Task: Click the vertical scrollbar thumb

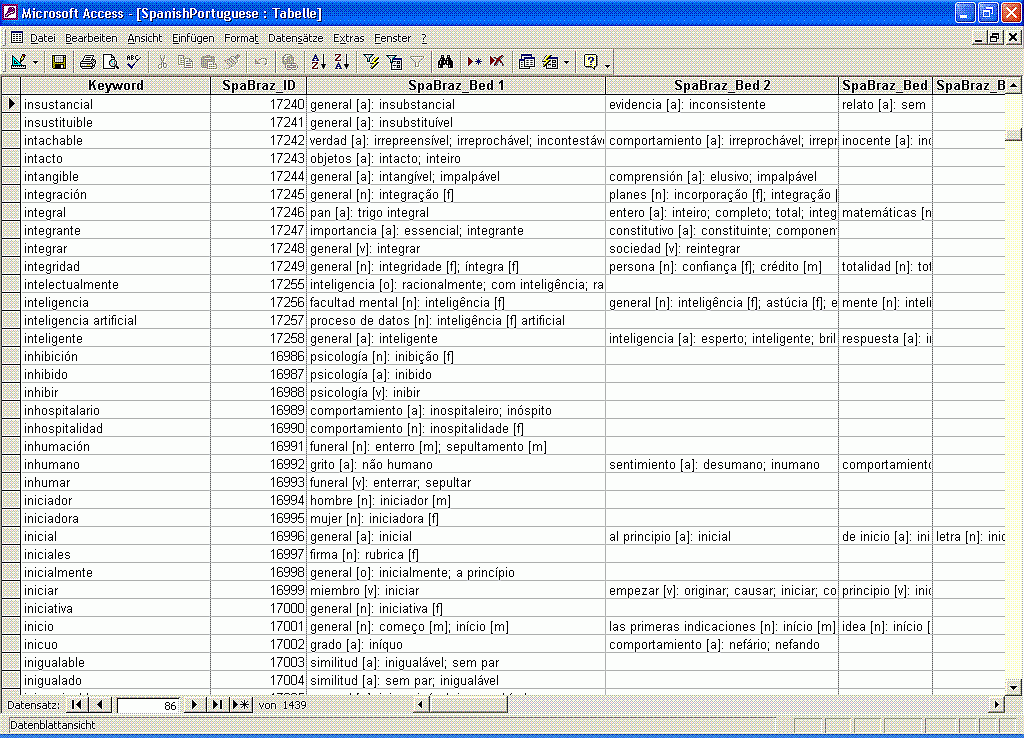Action: pyautogui.click(x=1014, y=135)
